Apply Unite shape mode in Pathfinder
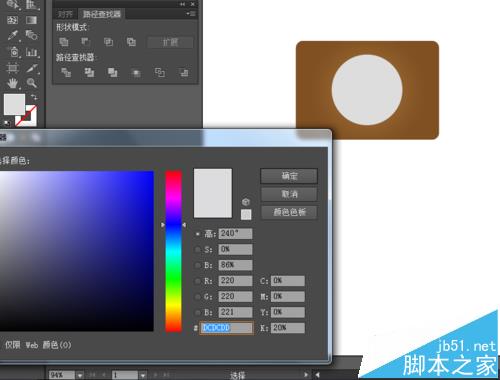Viewport: 500px width, 380px height. pos(64,42)
